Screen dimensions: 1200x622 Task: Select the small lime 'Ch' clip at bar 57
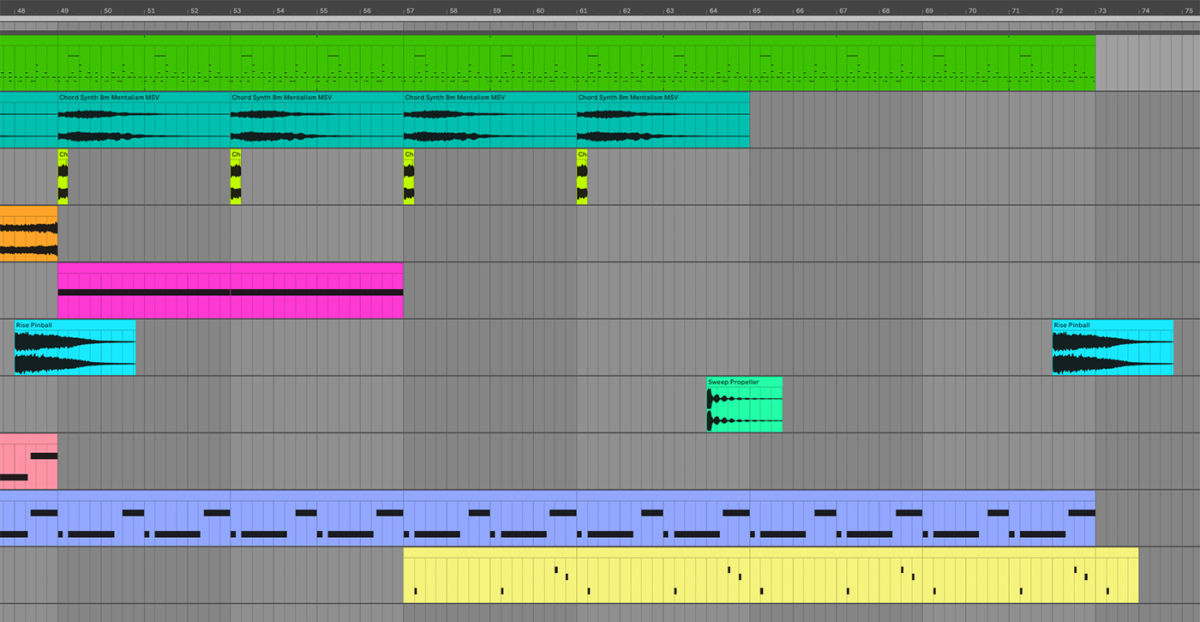coord(409,177)
